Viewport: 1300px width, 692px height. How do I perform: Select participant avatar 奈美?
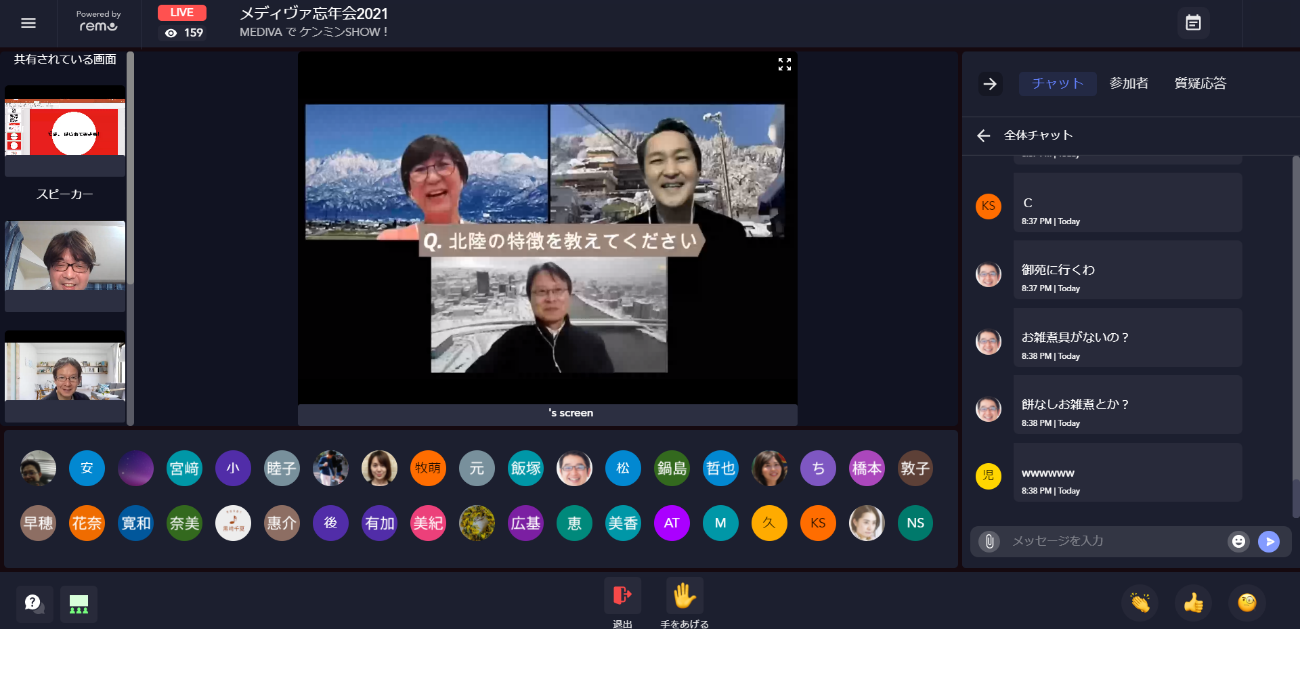click(x=184, y=523)
